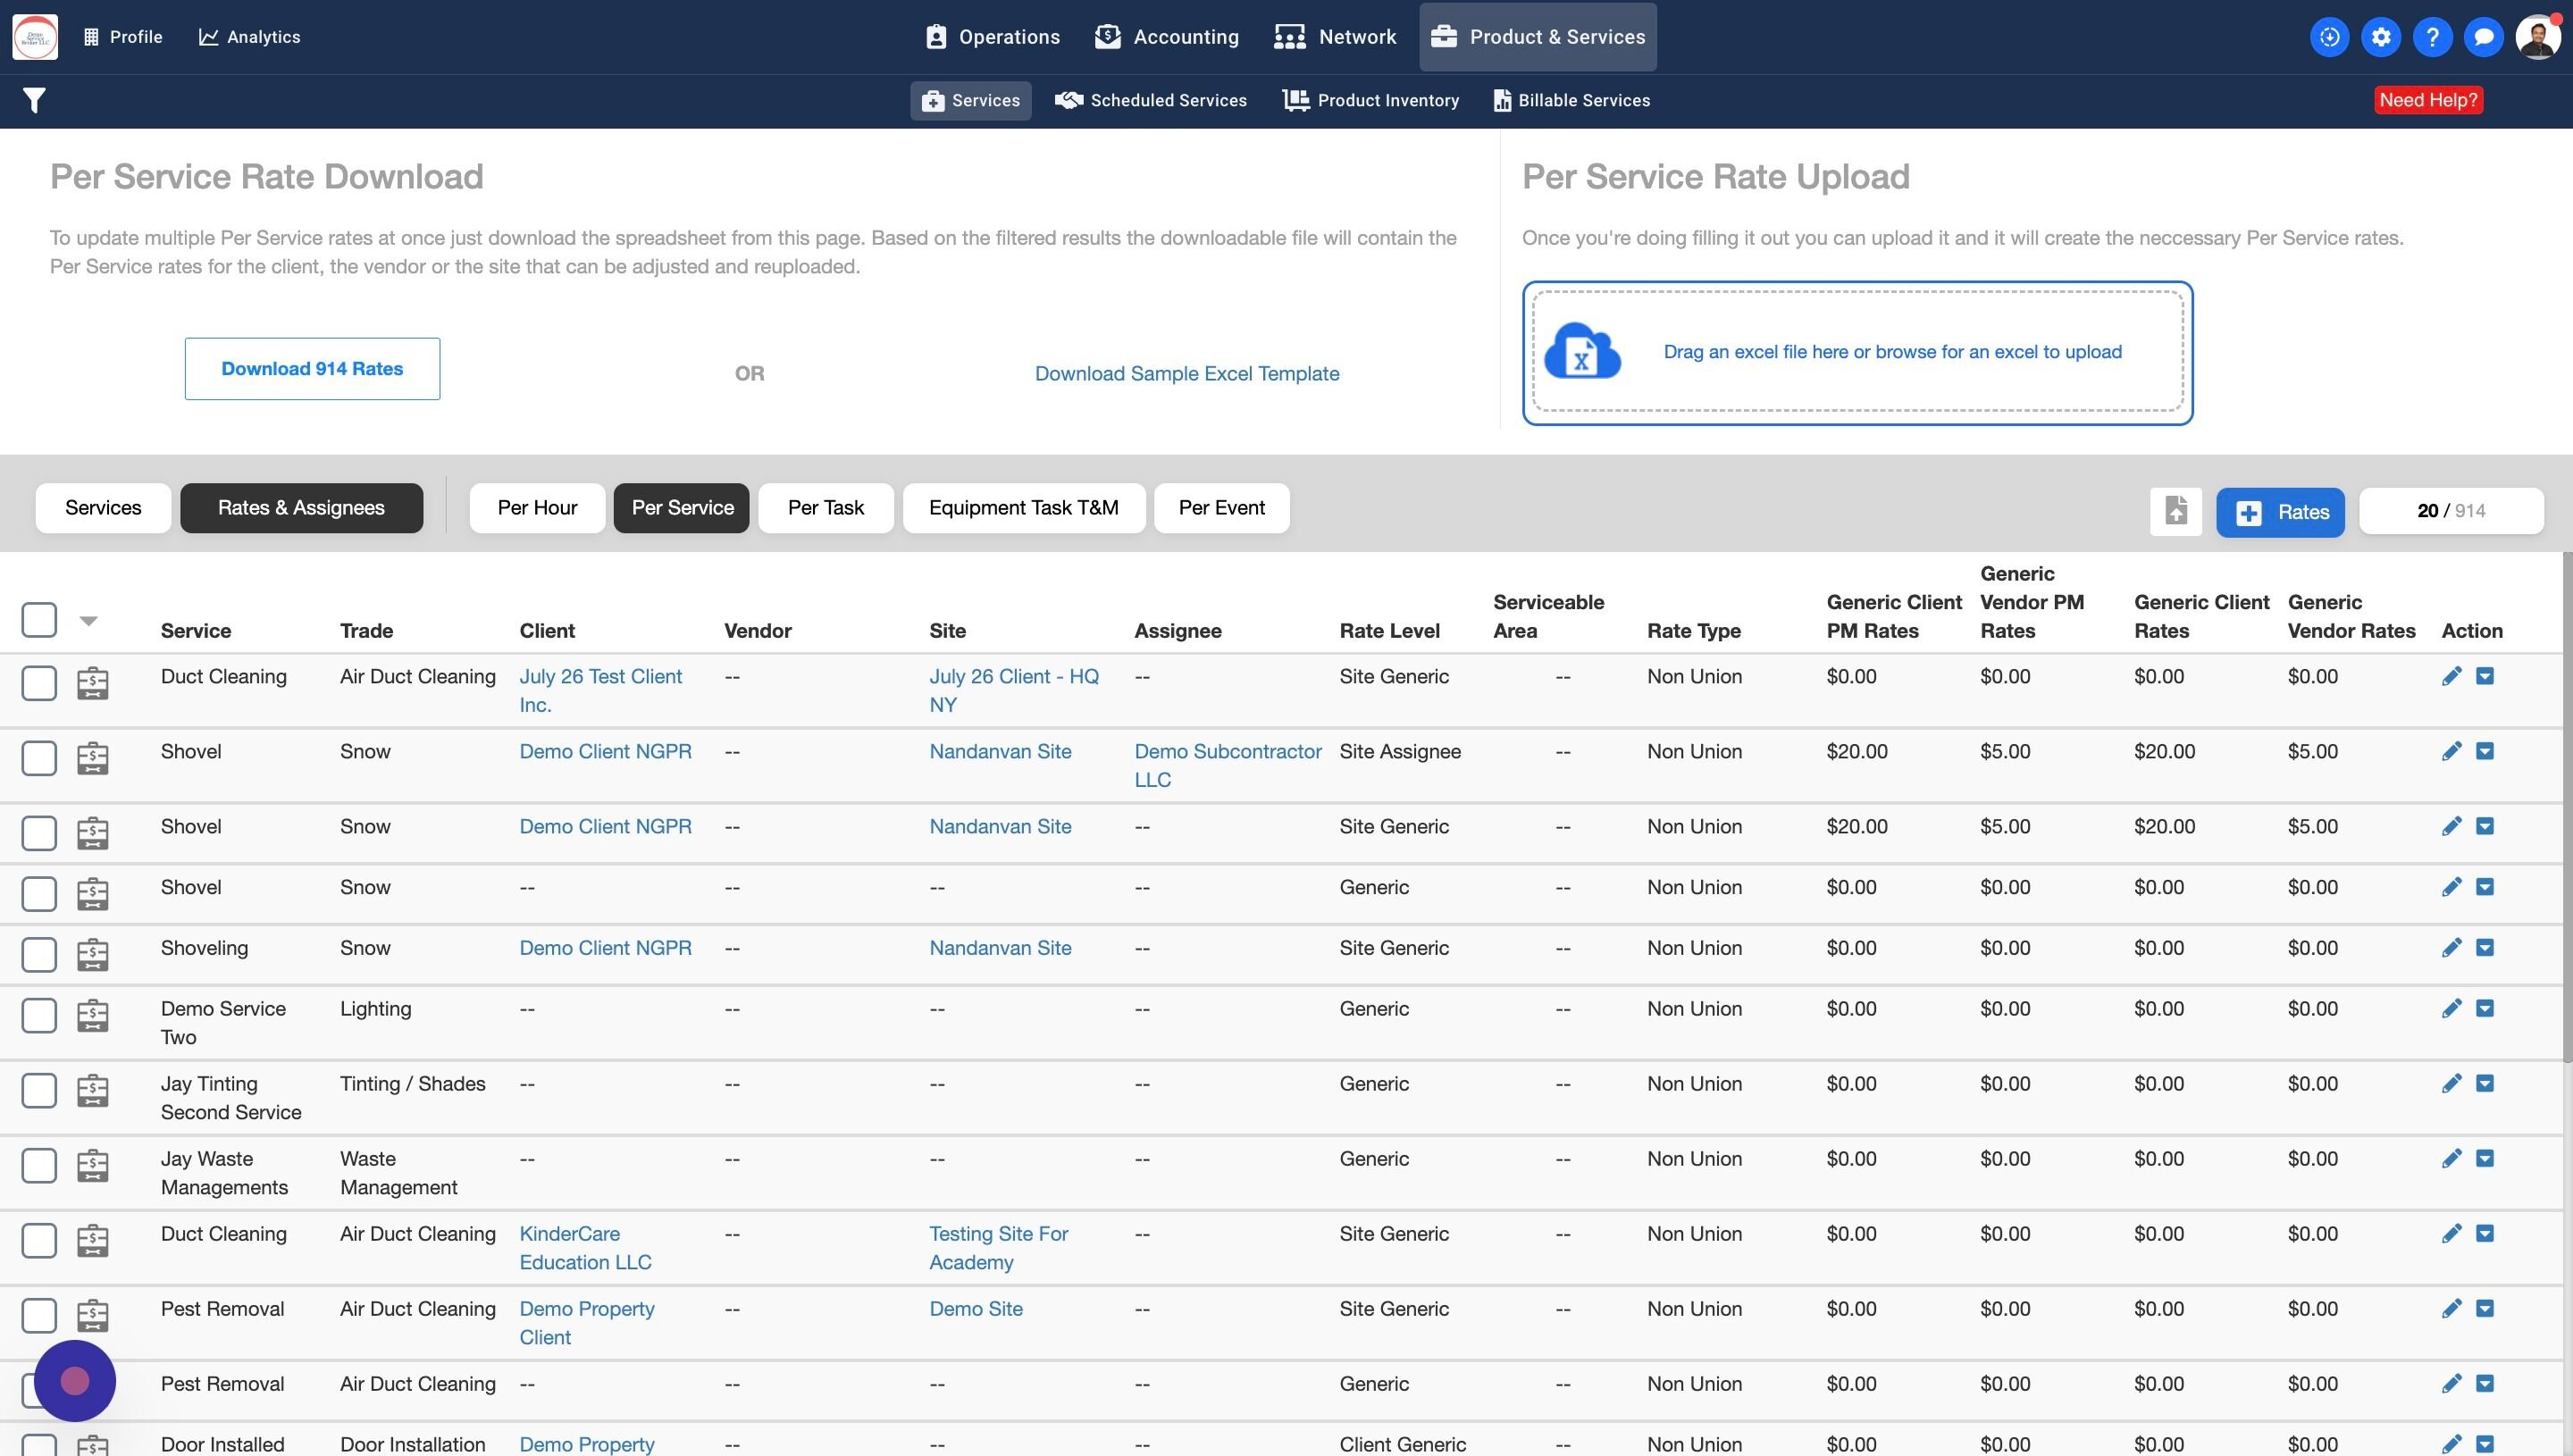Viewport: 2573px width, 1456px height.
Task: Click Download 914 Rates button
Action: (312, 369)
